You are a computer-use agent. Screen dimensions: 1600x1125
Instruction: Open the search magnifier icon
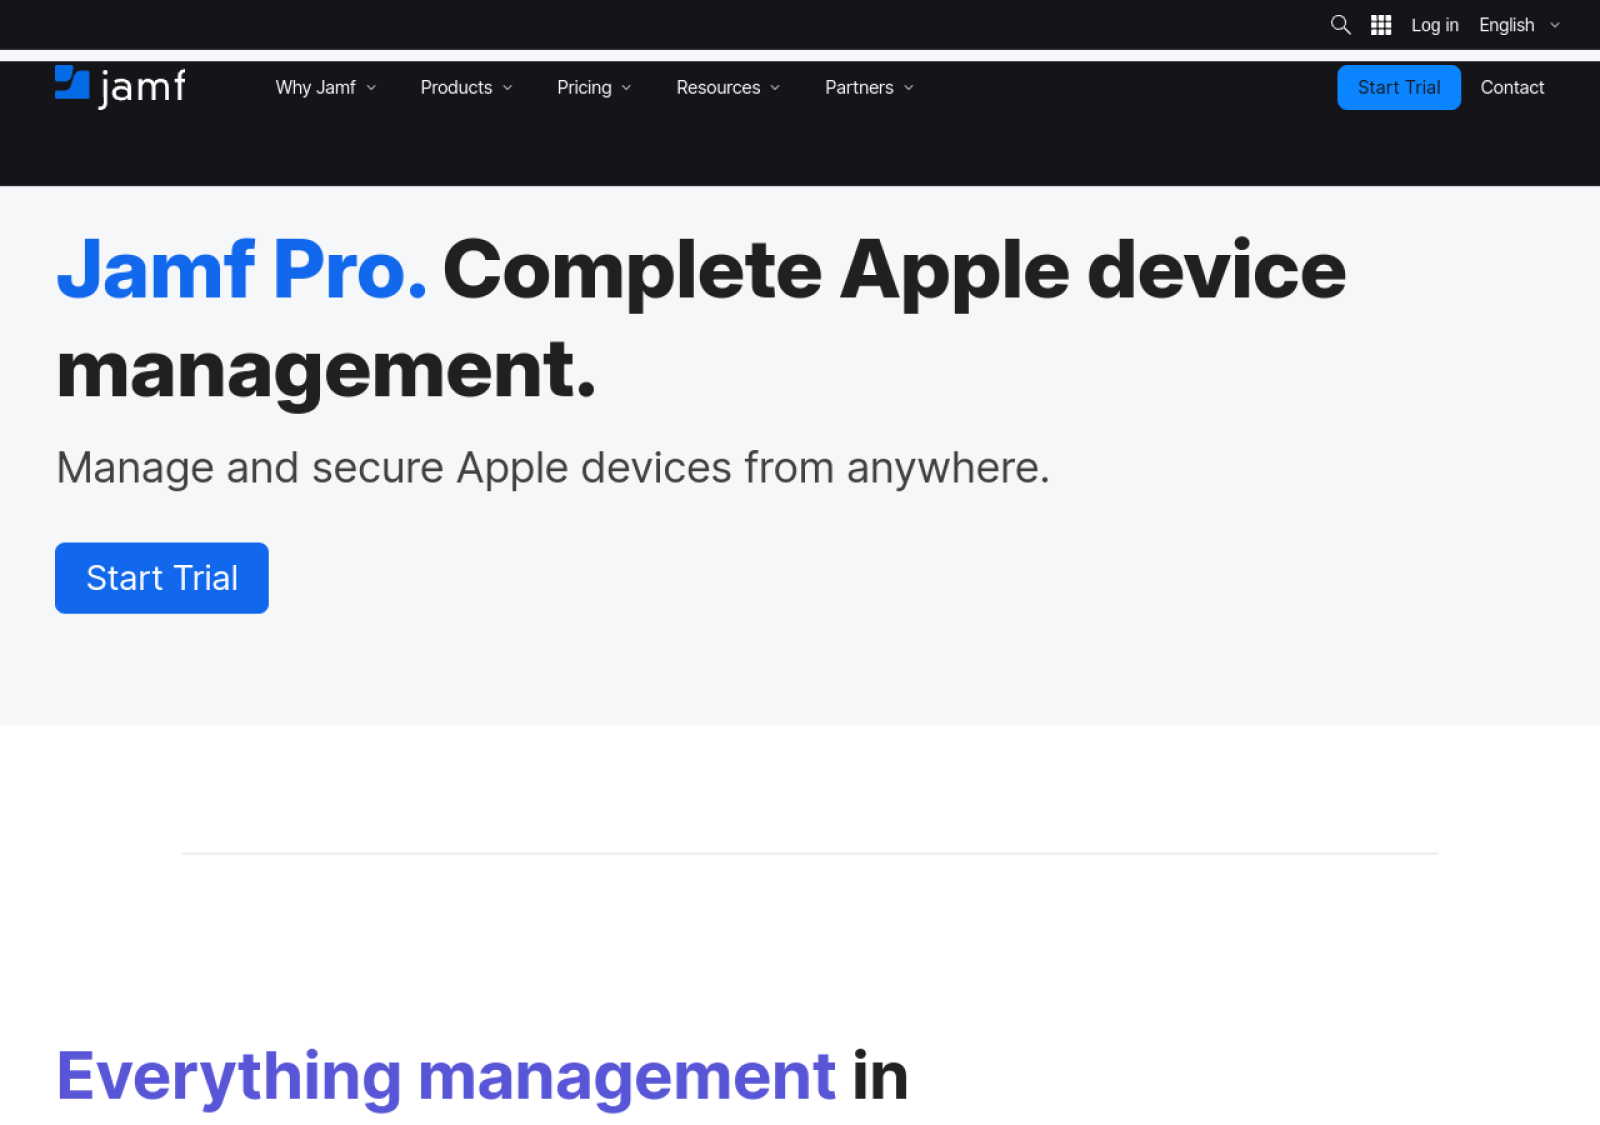point(1340,25)
